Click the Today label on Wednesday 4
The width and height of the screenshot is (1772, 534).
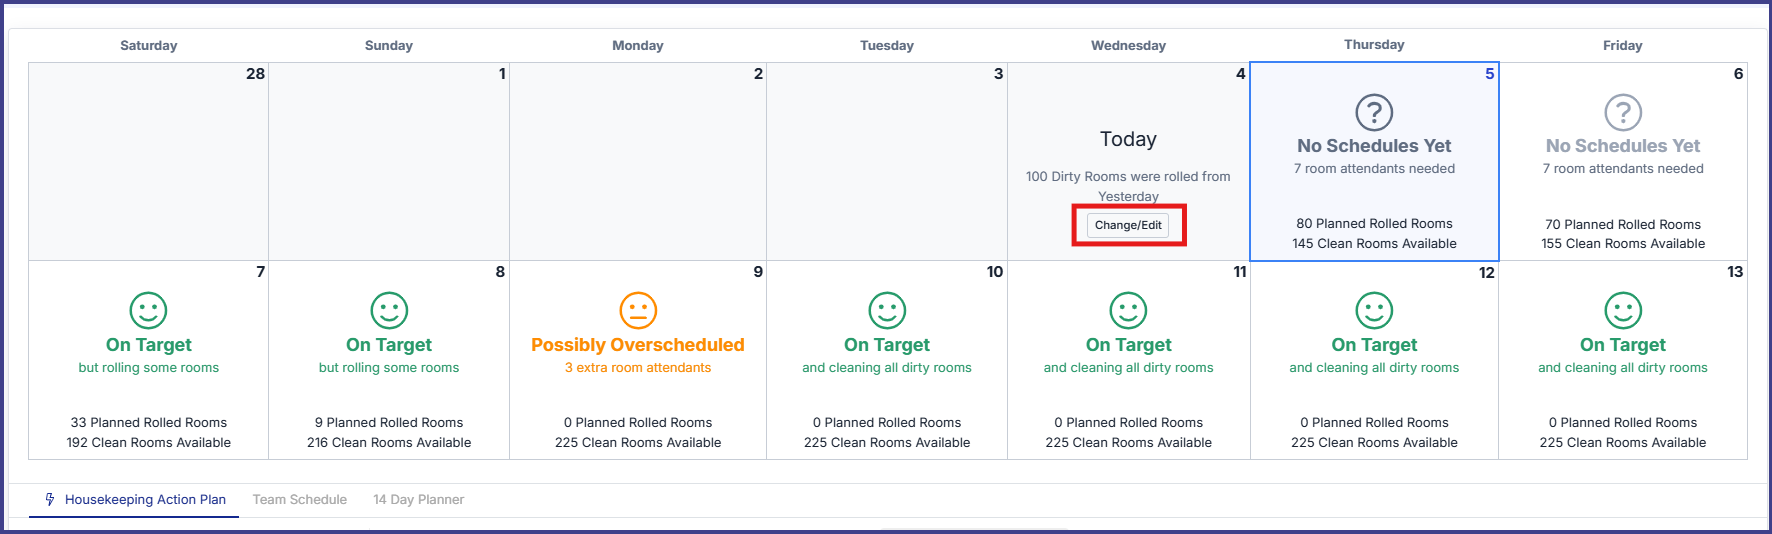[x=1128, y=140]
